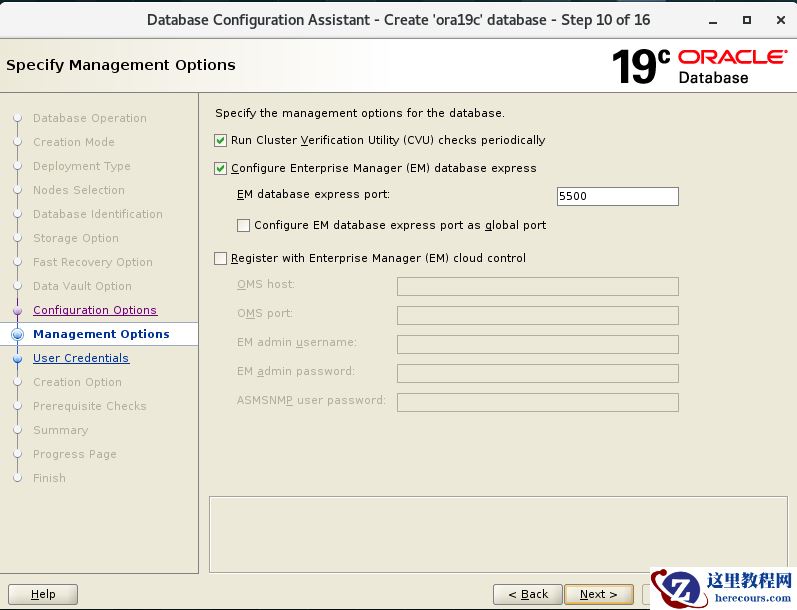Click the EM admin password field
797x610 pixels.
coord(538,373)
